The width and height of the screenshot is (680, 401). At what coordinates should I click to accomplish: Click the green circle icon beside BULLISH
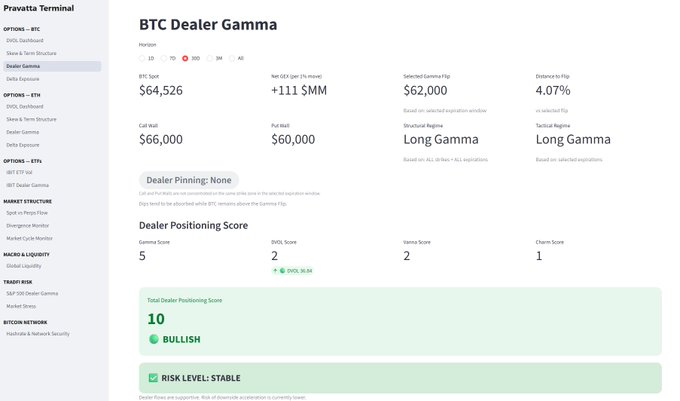(154, 339)
